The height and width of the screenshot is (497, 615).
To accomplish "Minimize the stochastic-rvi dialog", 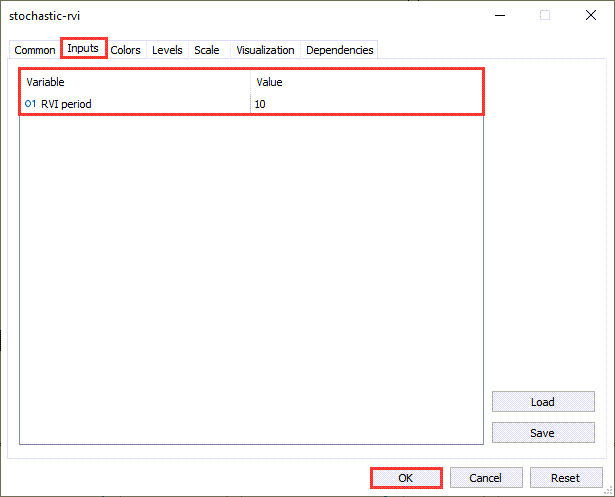I will (x=500, y=16).
